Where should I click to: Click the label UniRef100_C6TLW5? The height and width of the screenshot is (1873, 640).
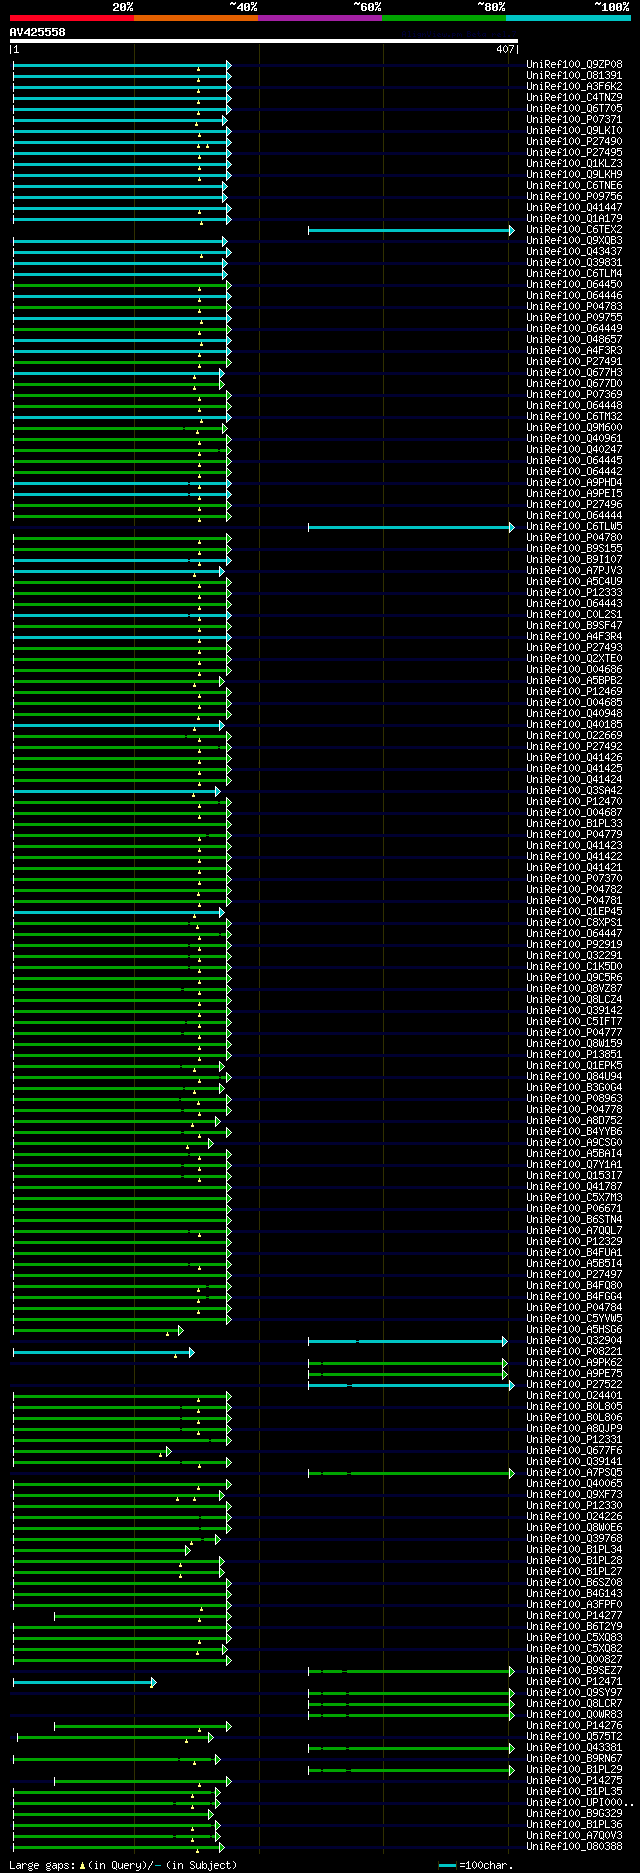point(574,527)
